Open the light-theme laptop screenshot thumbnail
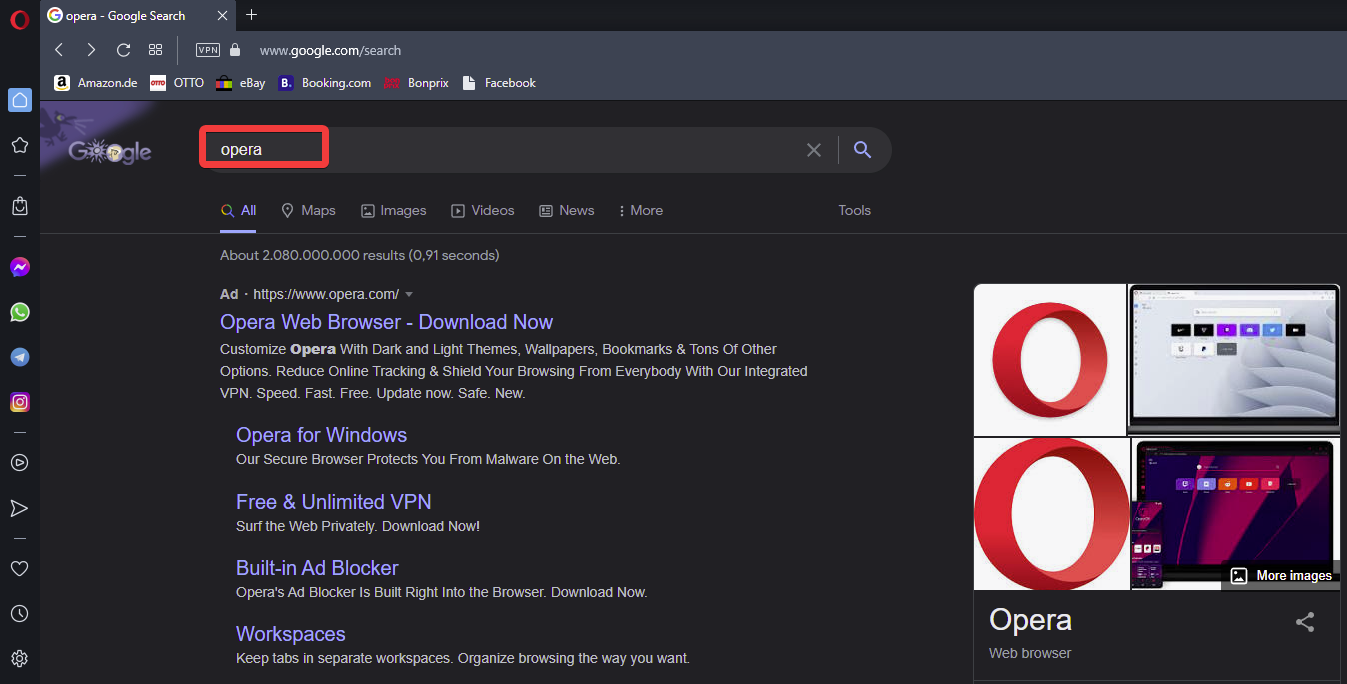The image size is (1347, 684). (x=1234, y=360)
